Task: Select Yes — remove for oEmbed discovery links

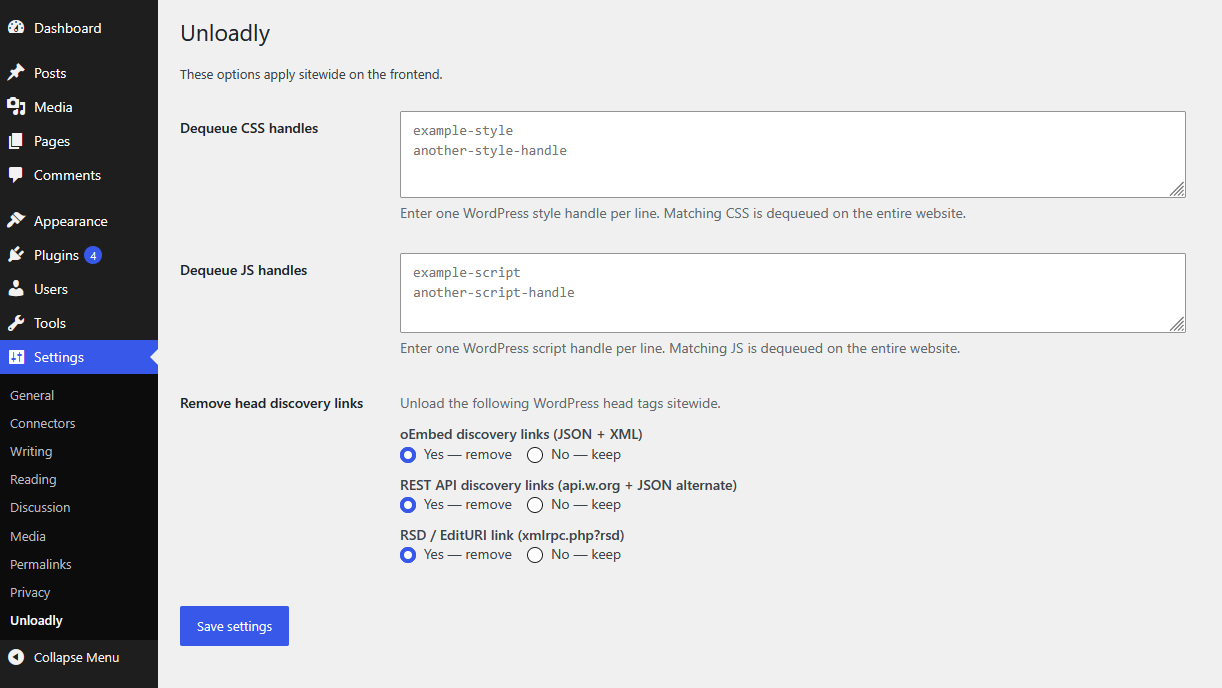Action: pyautogui.click(x=408, y=455)
